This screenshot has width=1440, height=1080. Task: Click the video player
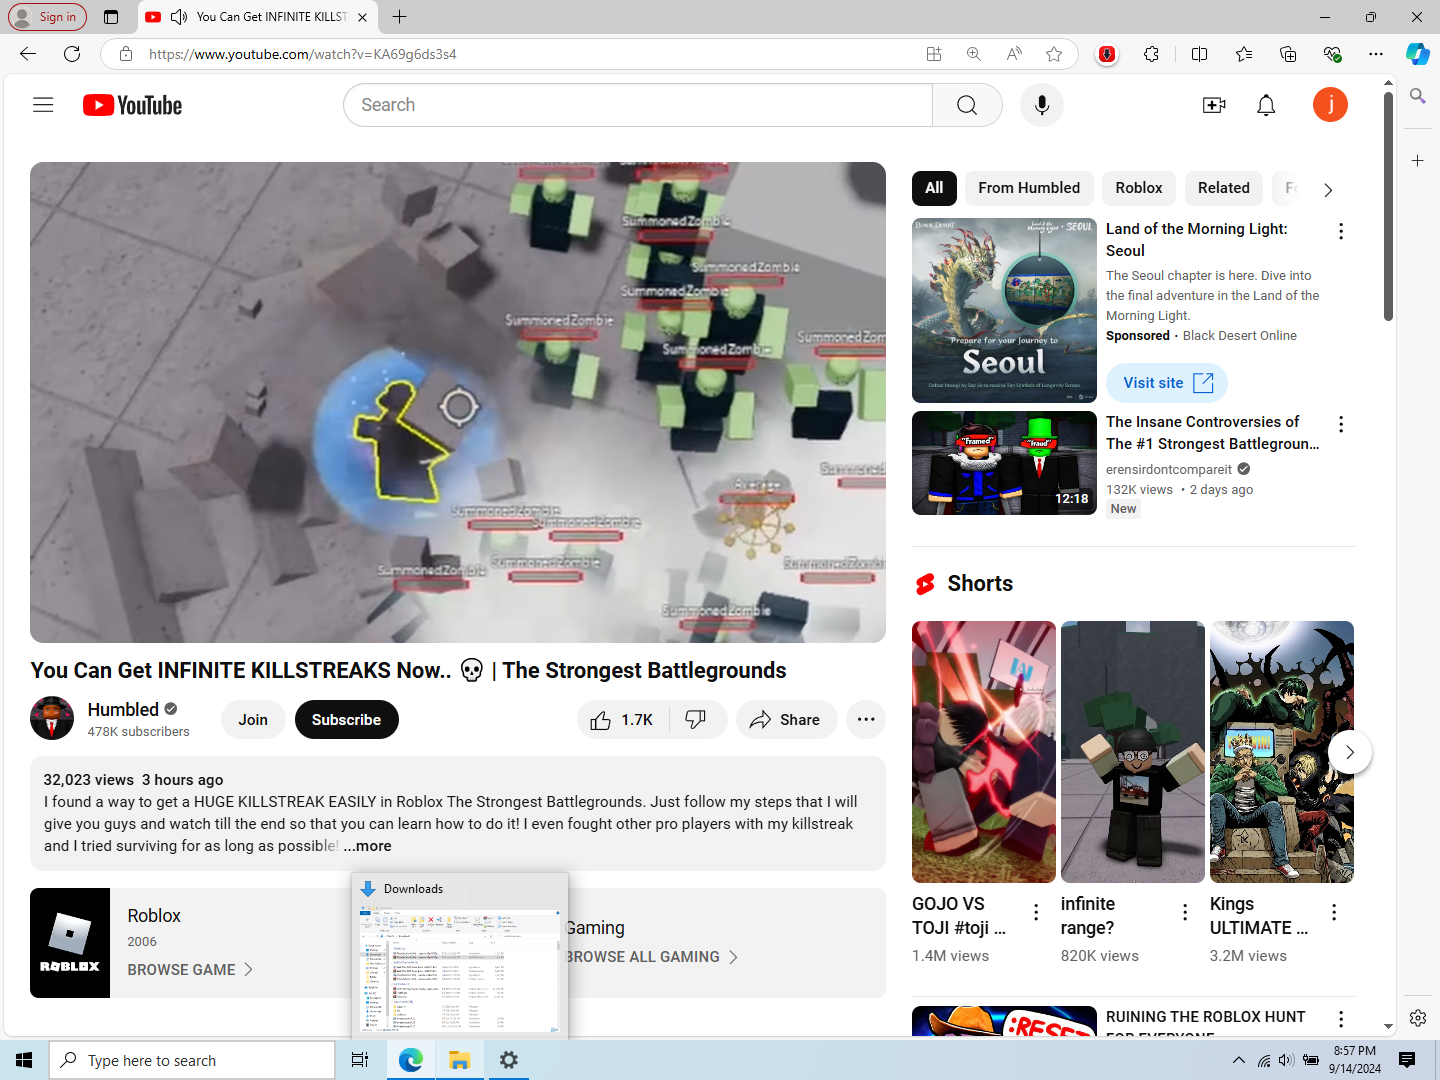coord(458,402)
